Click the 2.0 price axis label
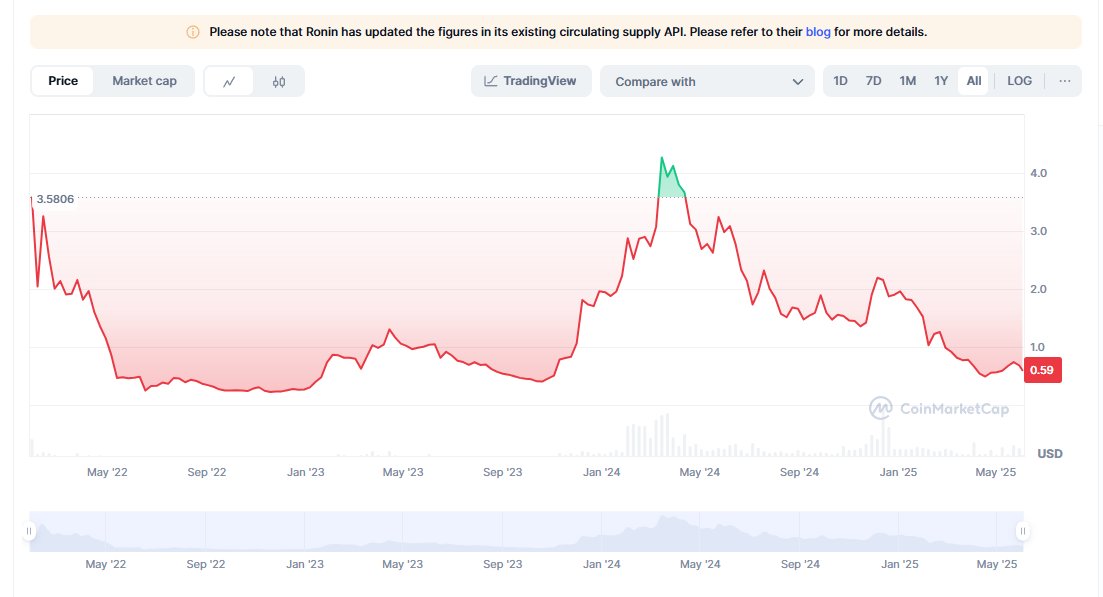 coord(1038,289)
